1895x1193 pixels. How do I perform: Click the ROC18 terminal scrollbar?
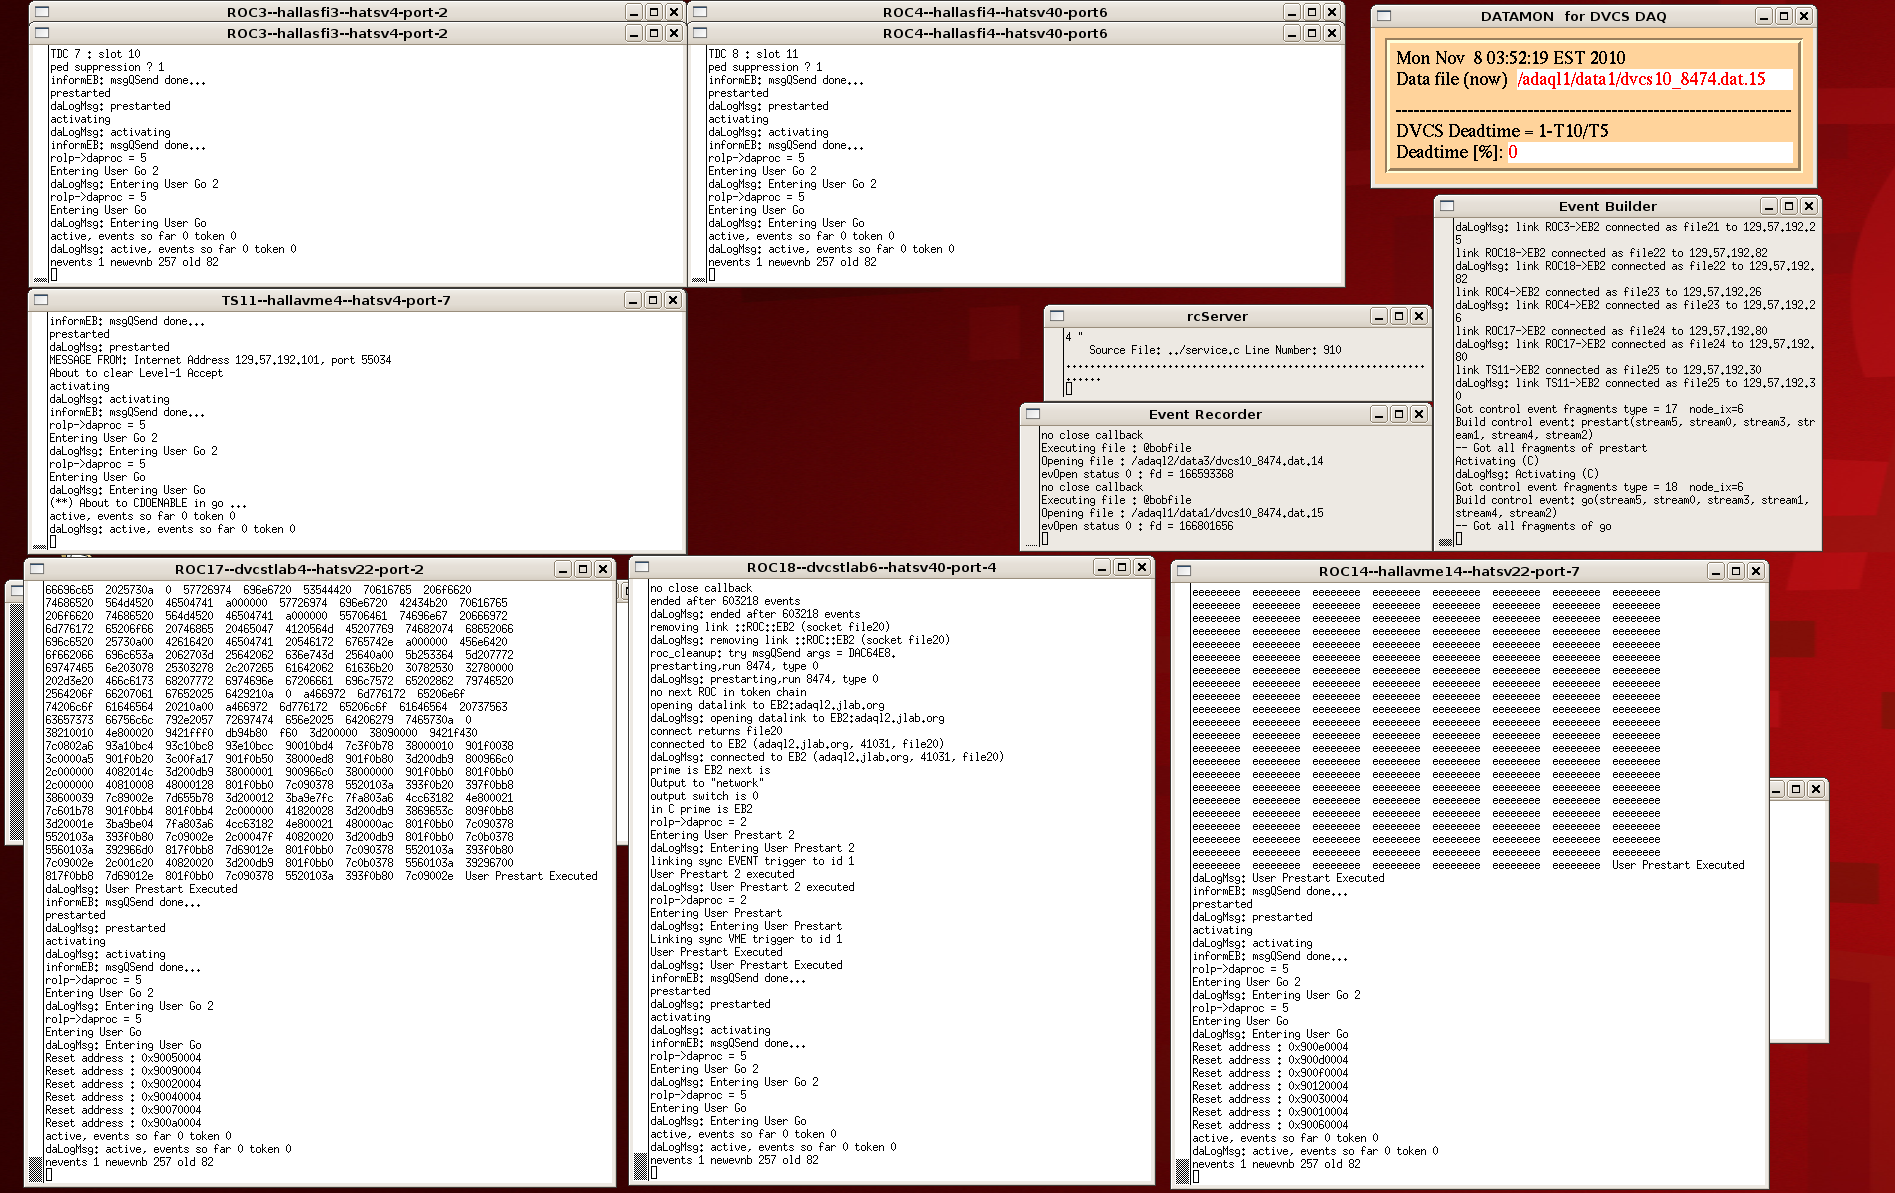[x=641, y=881]
